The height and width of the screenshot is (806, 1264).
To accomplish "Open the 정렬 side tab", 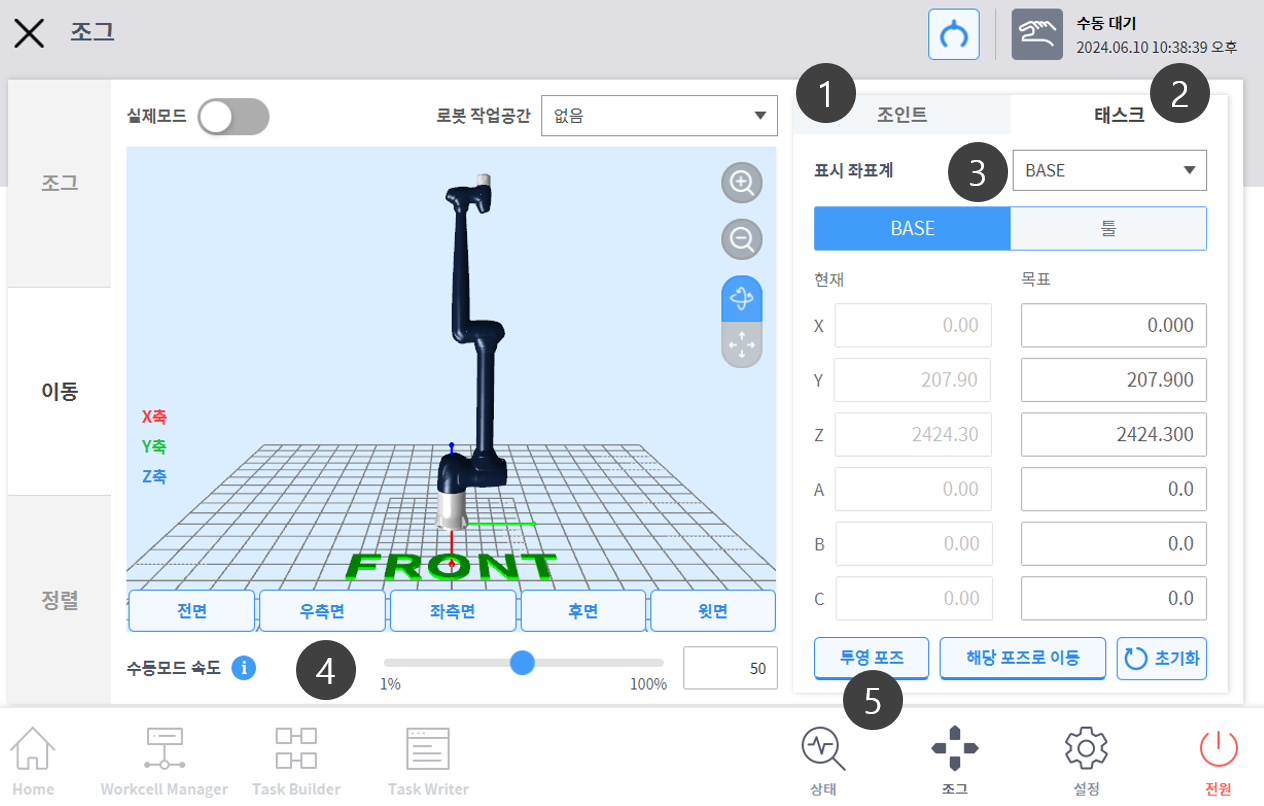I will (60, 600).
